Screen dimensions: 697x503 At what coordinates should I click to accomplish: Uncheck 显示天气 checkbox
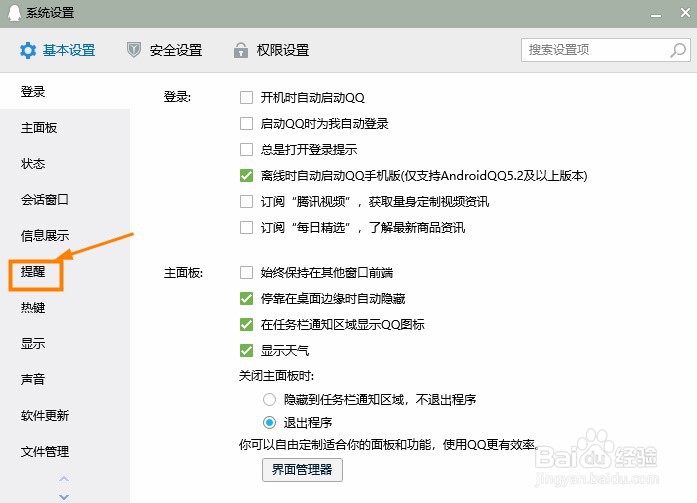(x=246, y=351)
